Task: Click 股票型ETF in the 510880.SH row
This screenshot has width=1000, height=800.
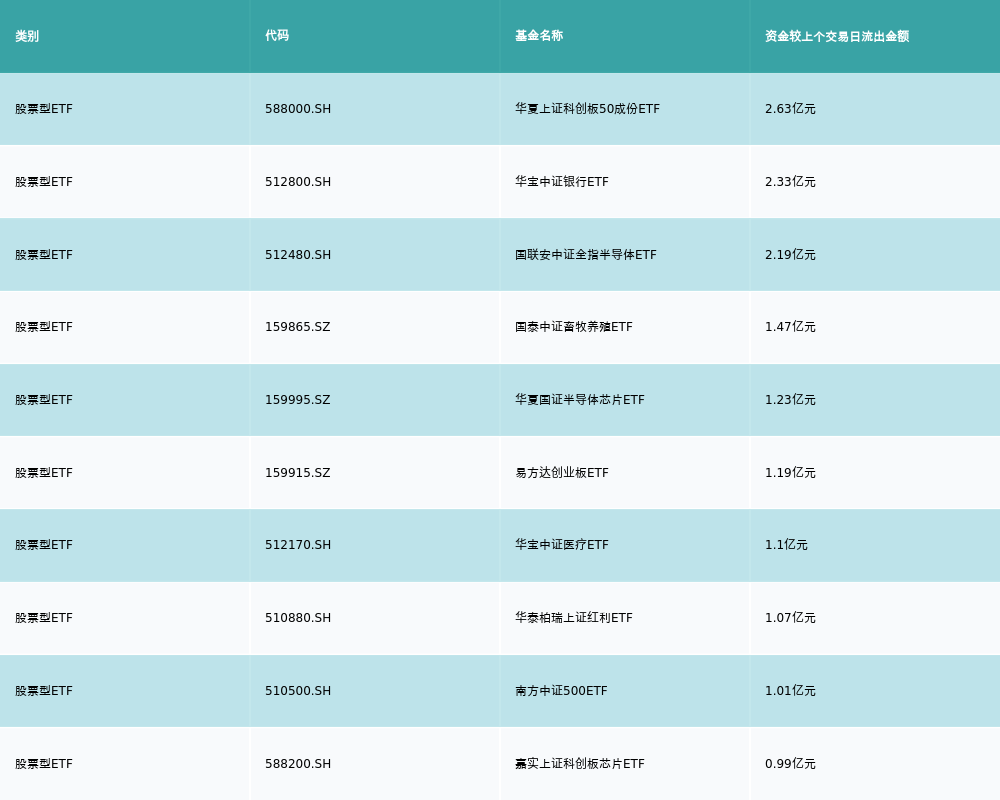Action: (x=44, y=618)
